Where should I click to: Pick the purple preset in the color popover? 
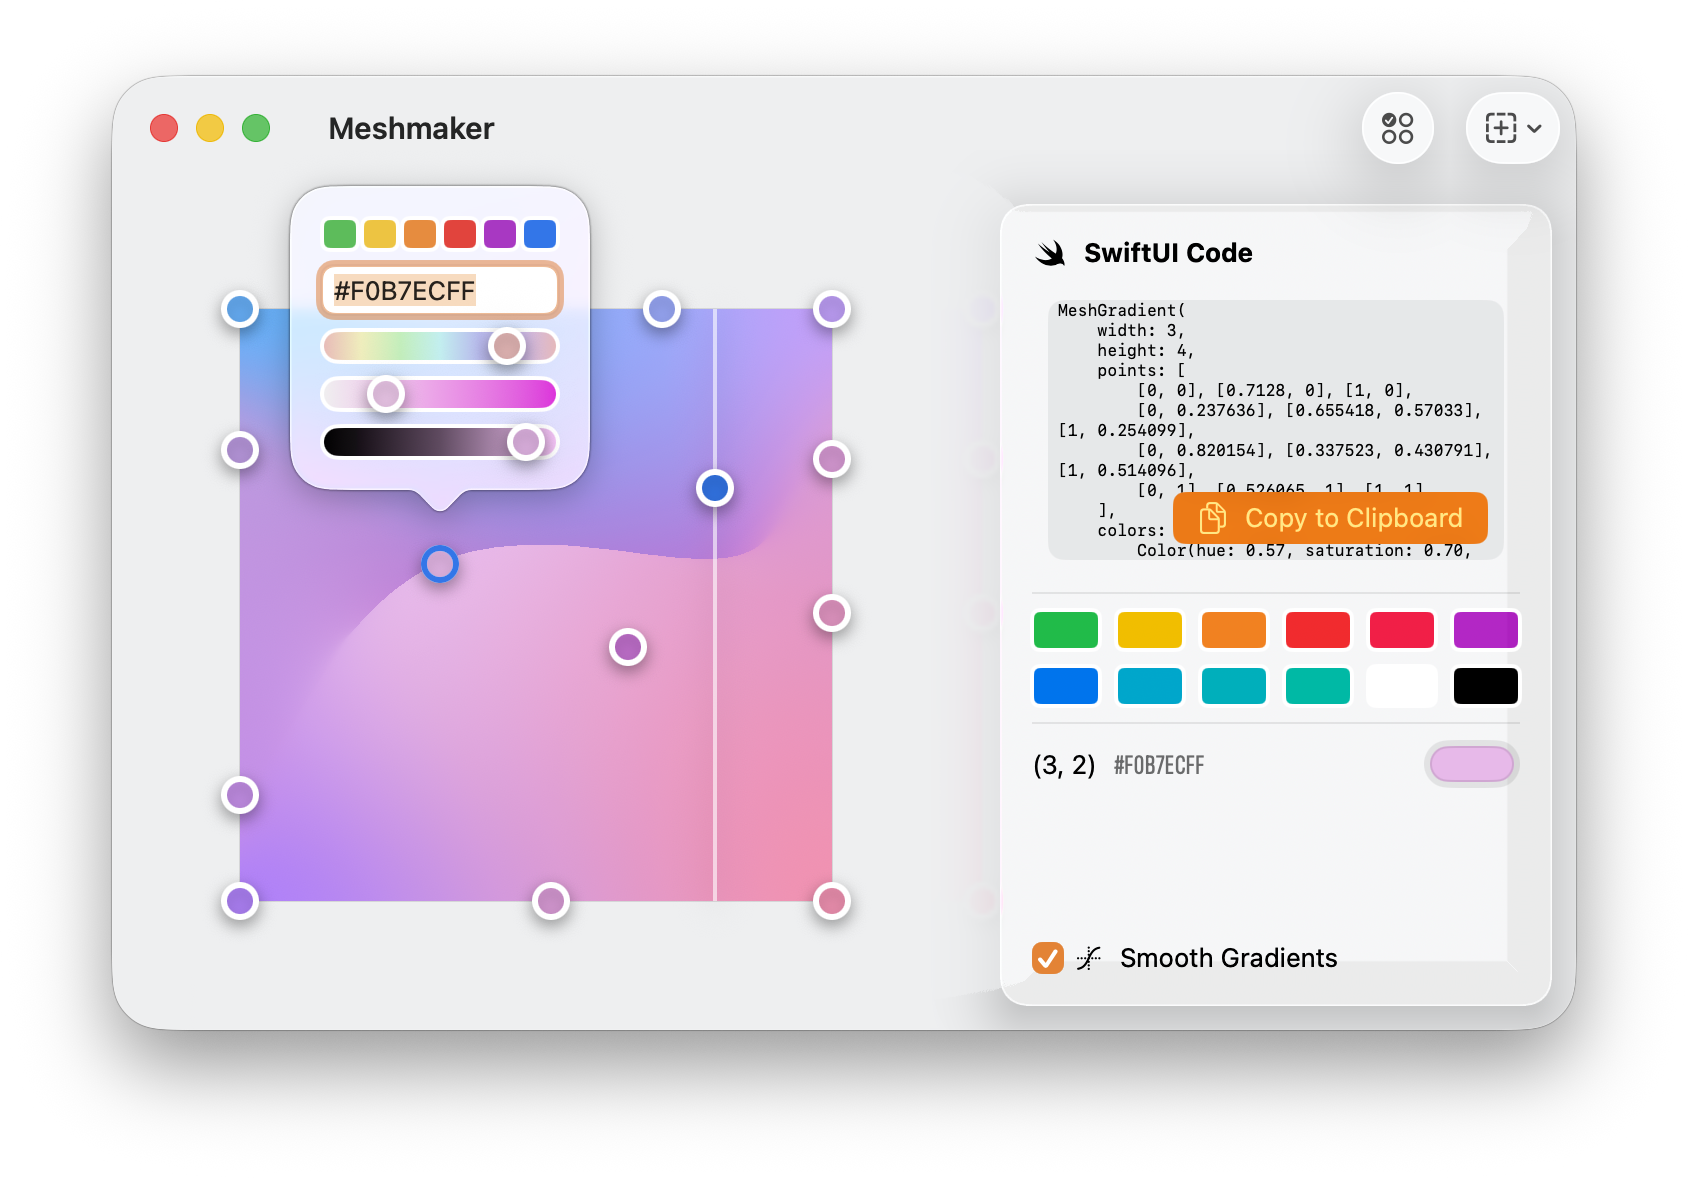click(500, 234)
